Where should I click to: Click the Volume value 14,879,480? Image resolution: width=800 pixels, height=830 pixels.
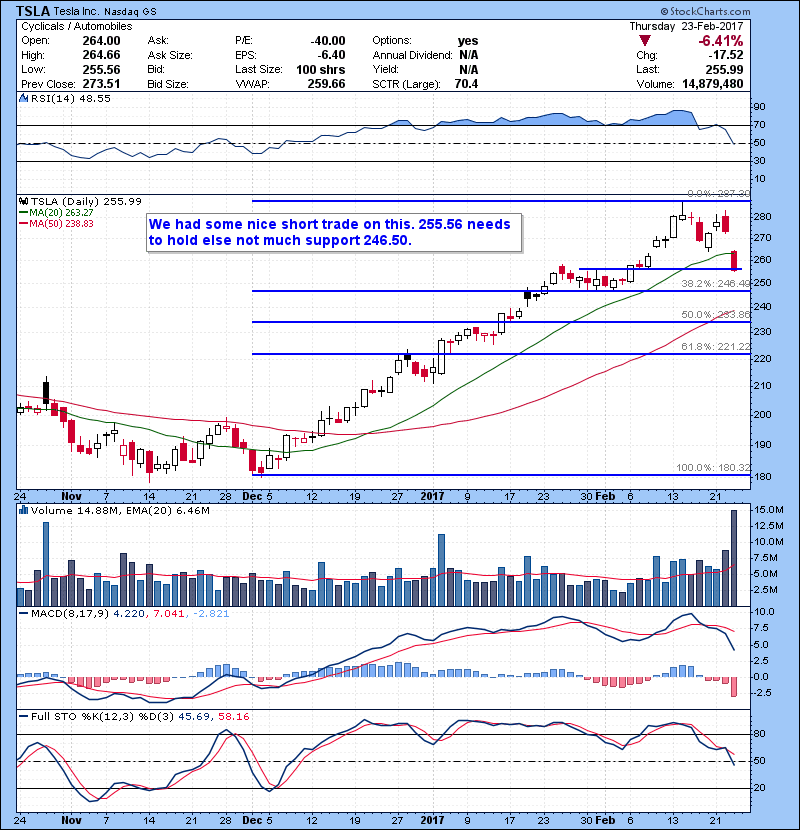(713, 84)
